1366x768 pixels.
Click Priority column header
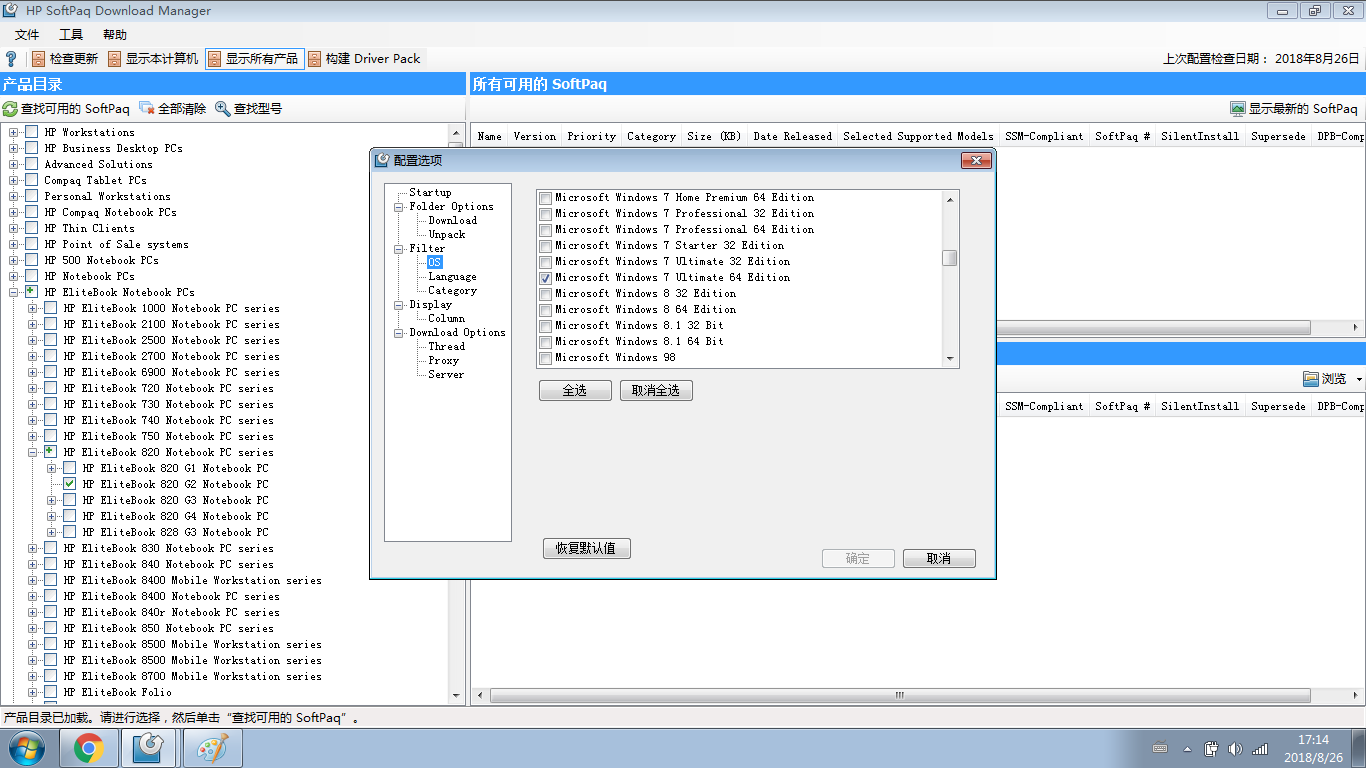coord(591,136)
